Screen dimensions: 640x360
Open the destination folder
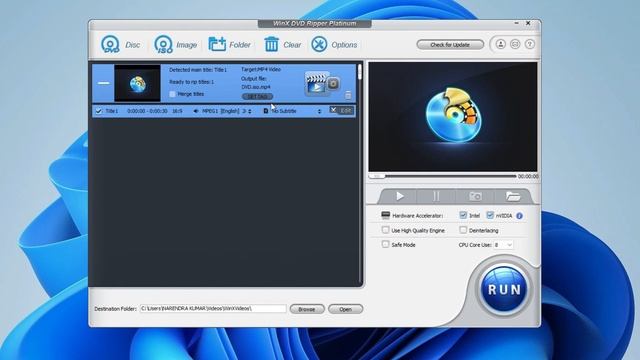(345, 309)
